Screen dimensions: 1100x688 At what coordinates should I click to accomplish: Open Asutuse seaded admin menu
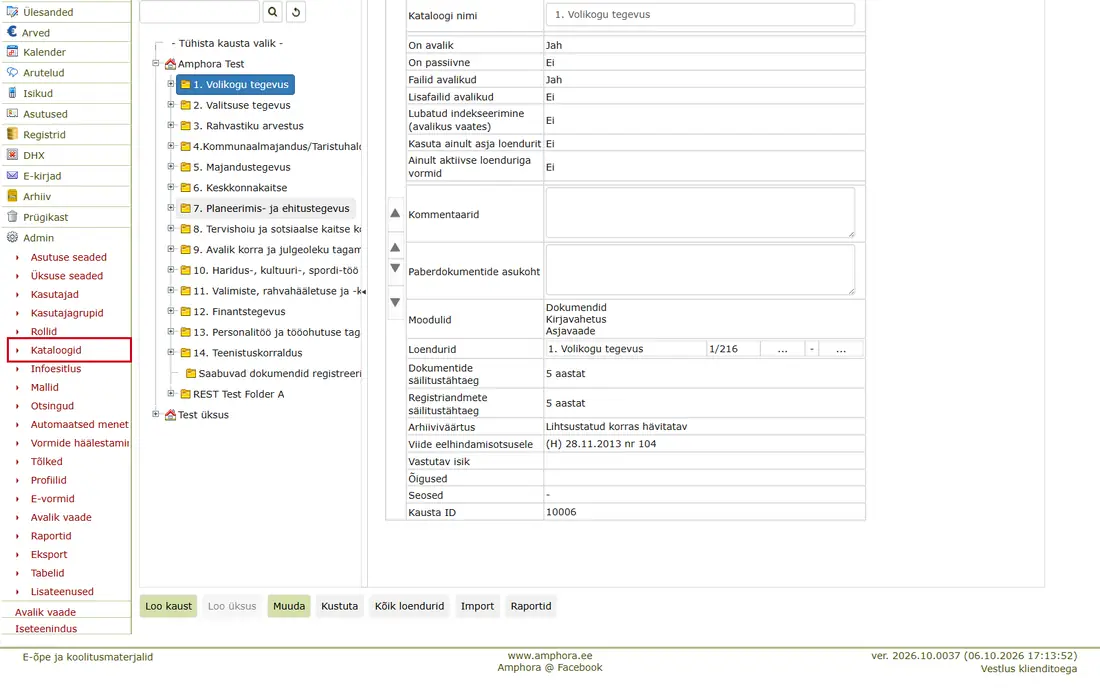[69, 257]
